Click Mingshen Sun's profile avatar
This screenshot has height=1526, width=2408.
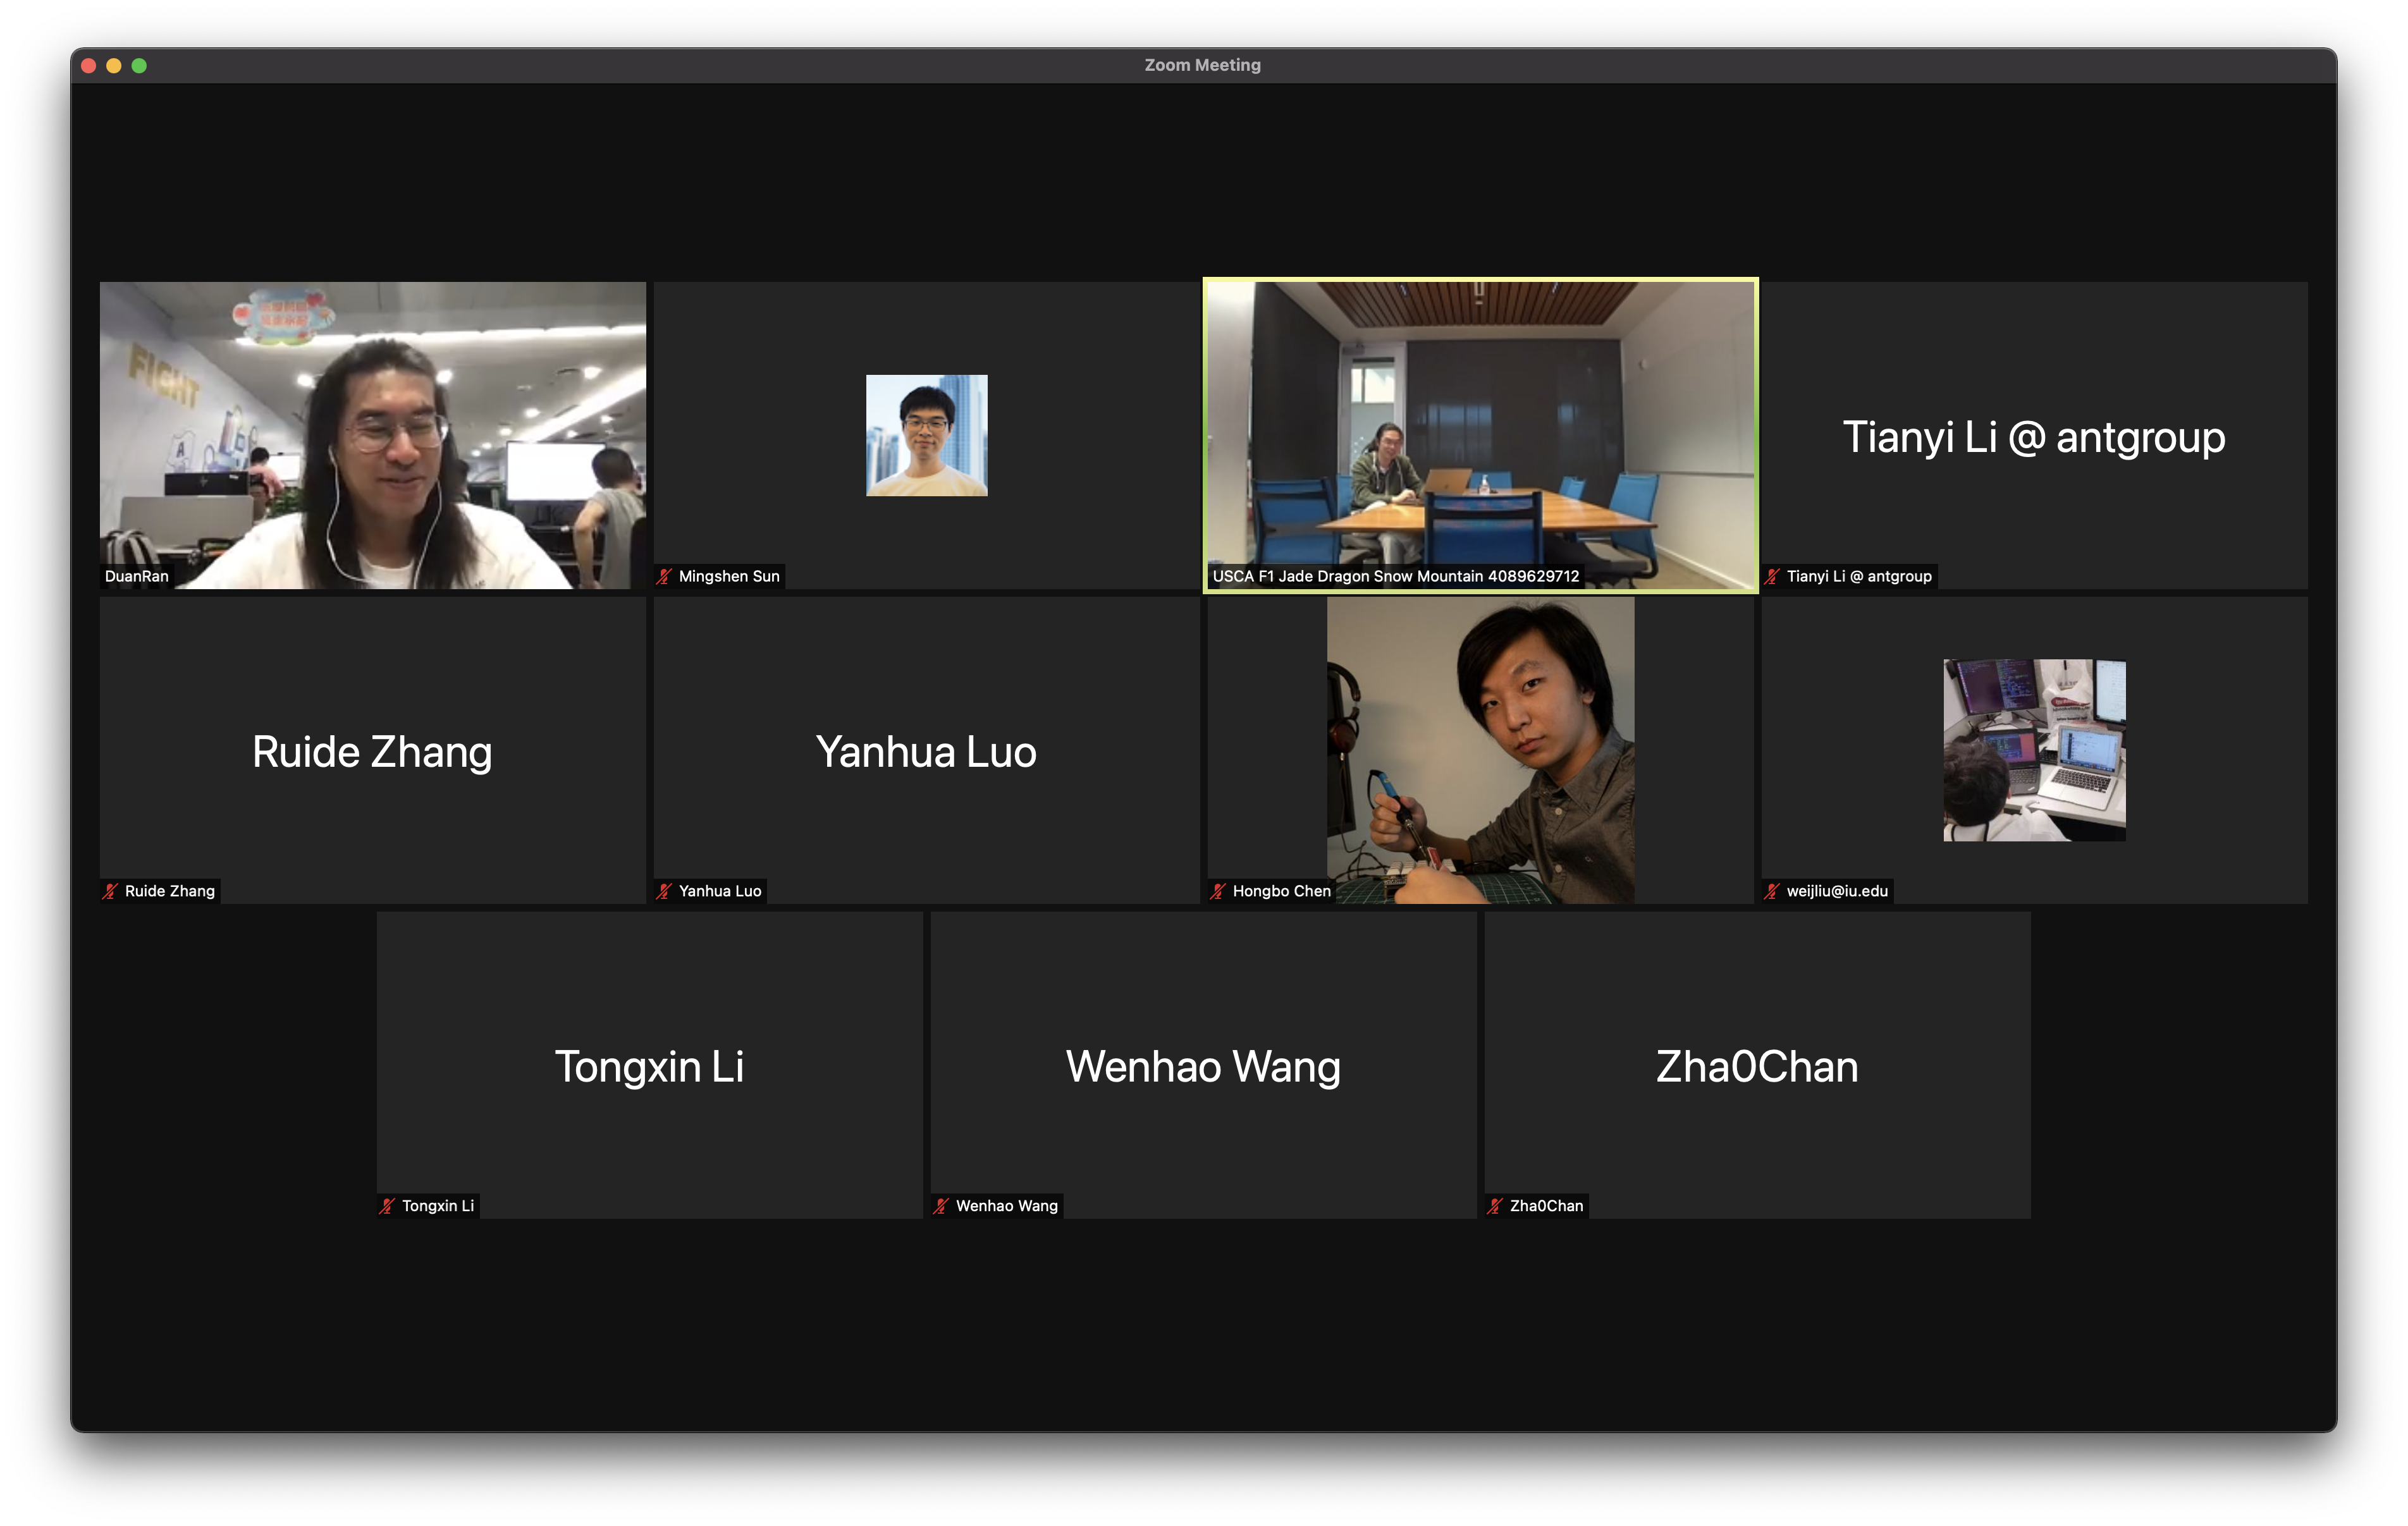coord(925,435)
